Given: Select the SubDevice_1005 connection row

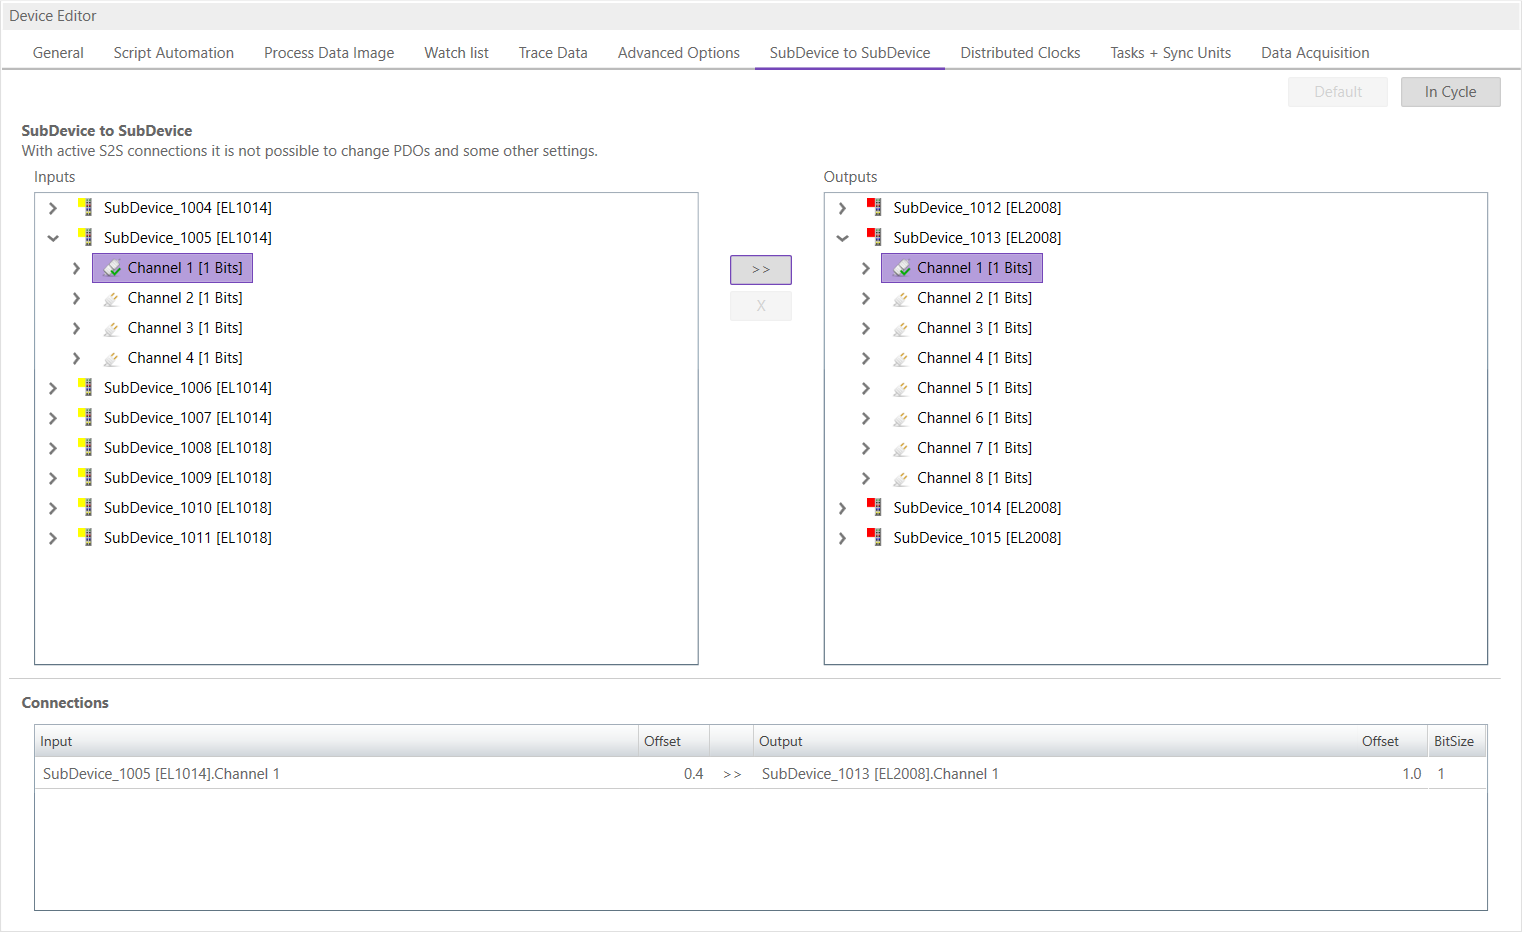Looking at the screenshot, I should (x=400, y=774).
